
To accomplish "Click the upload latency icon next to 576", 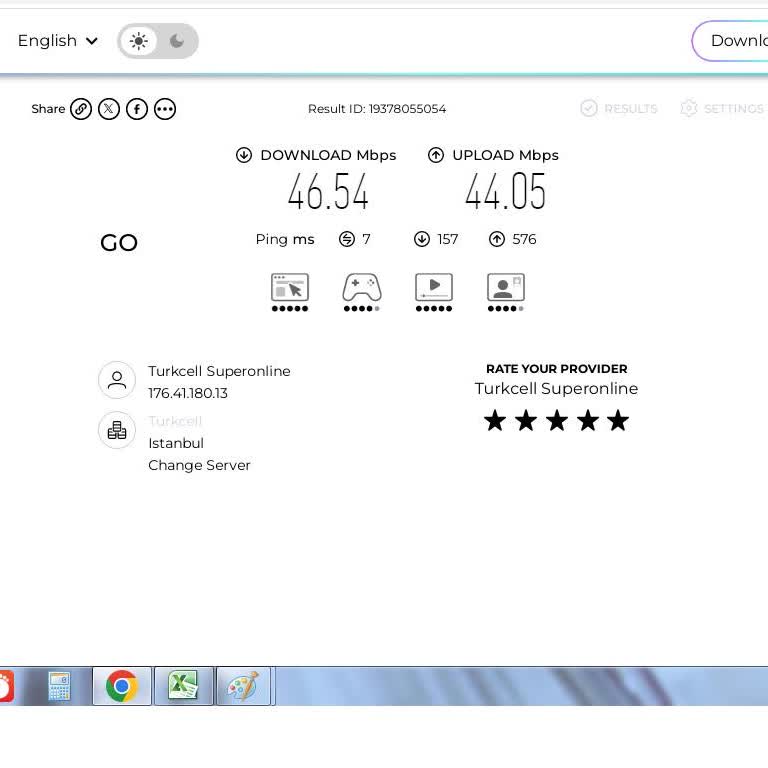I will (x=497, y=239).
